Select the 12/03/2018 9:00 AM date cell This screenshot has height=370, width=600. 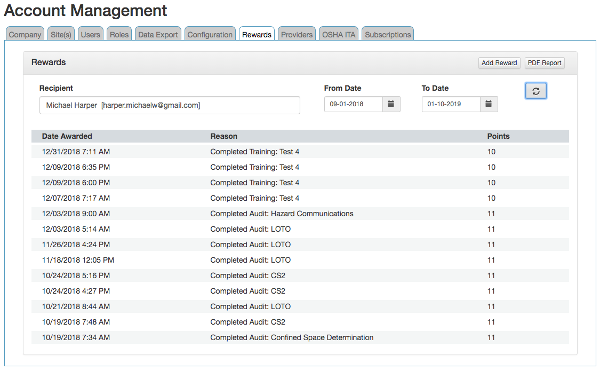[x=76, y=214]
